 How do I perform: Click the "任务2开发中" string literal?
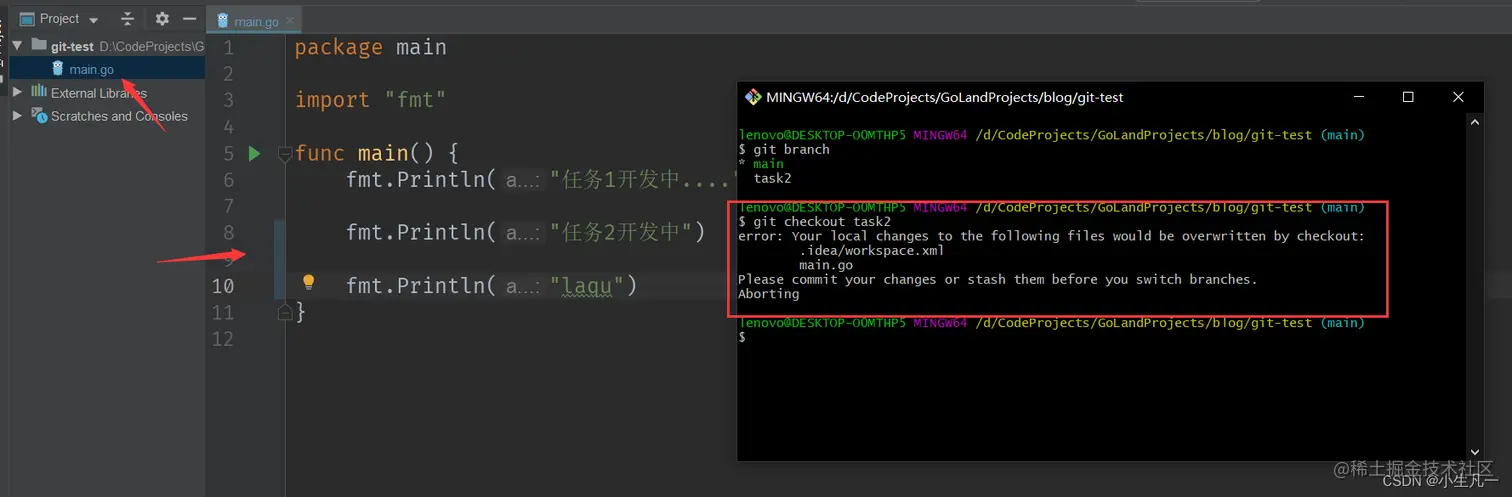pyautogui.click(x=628, y=233)
